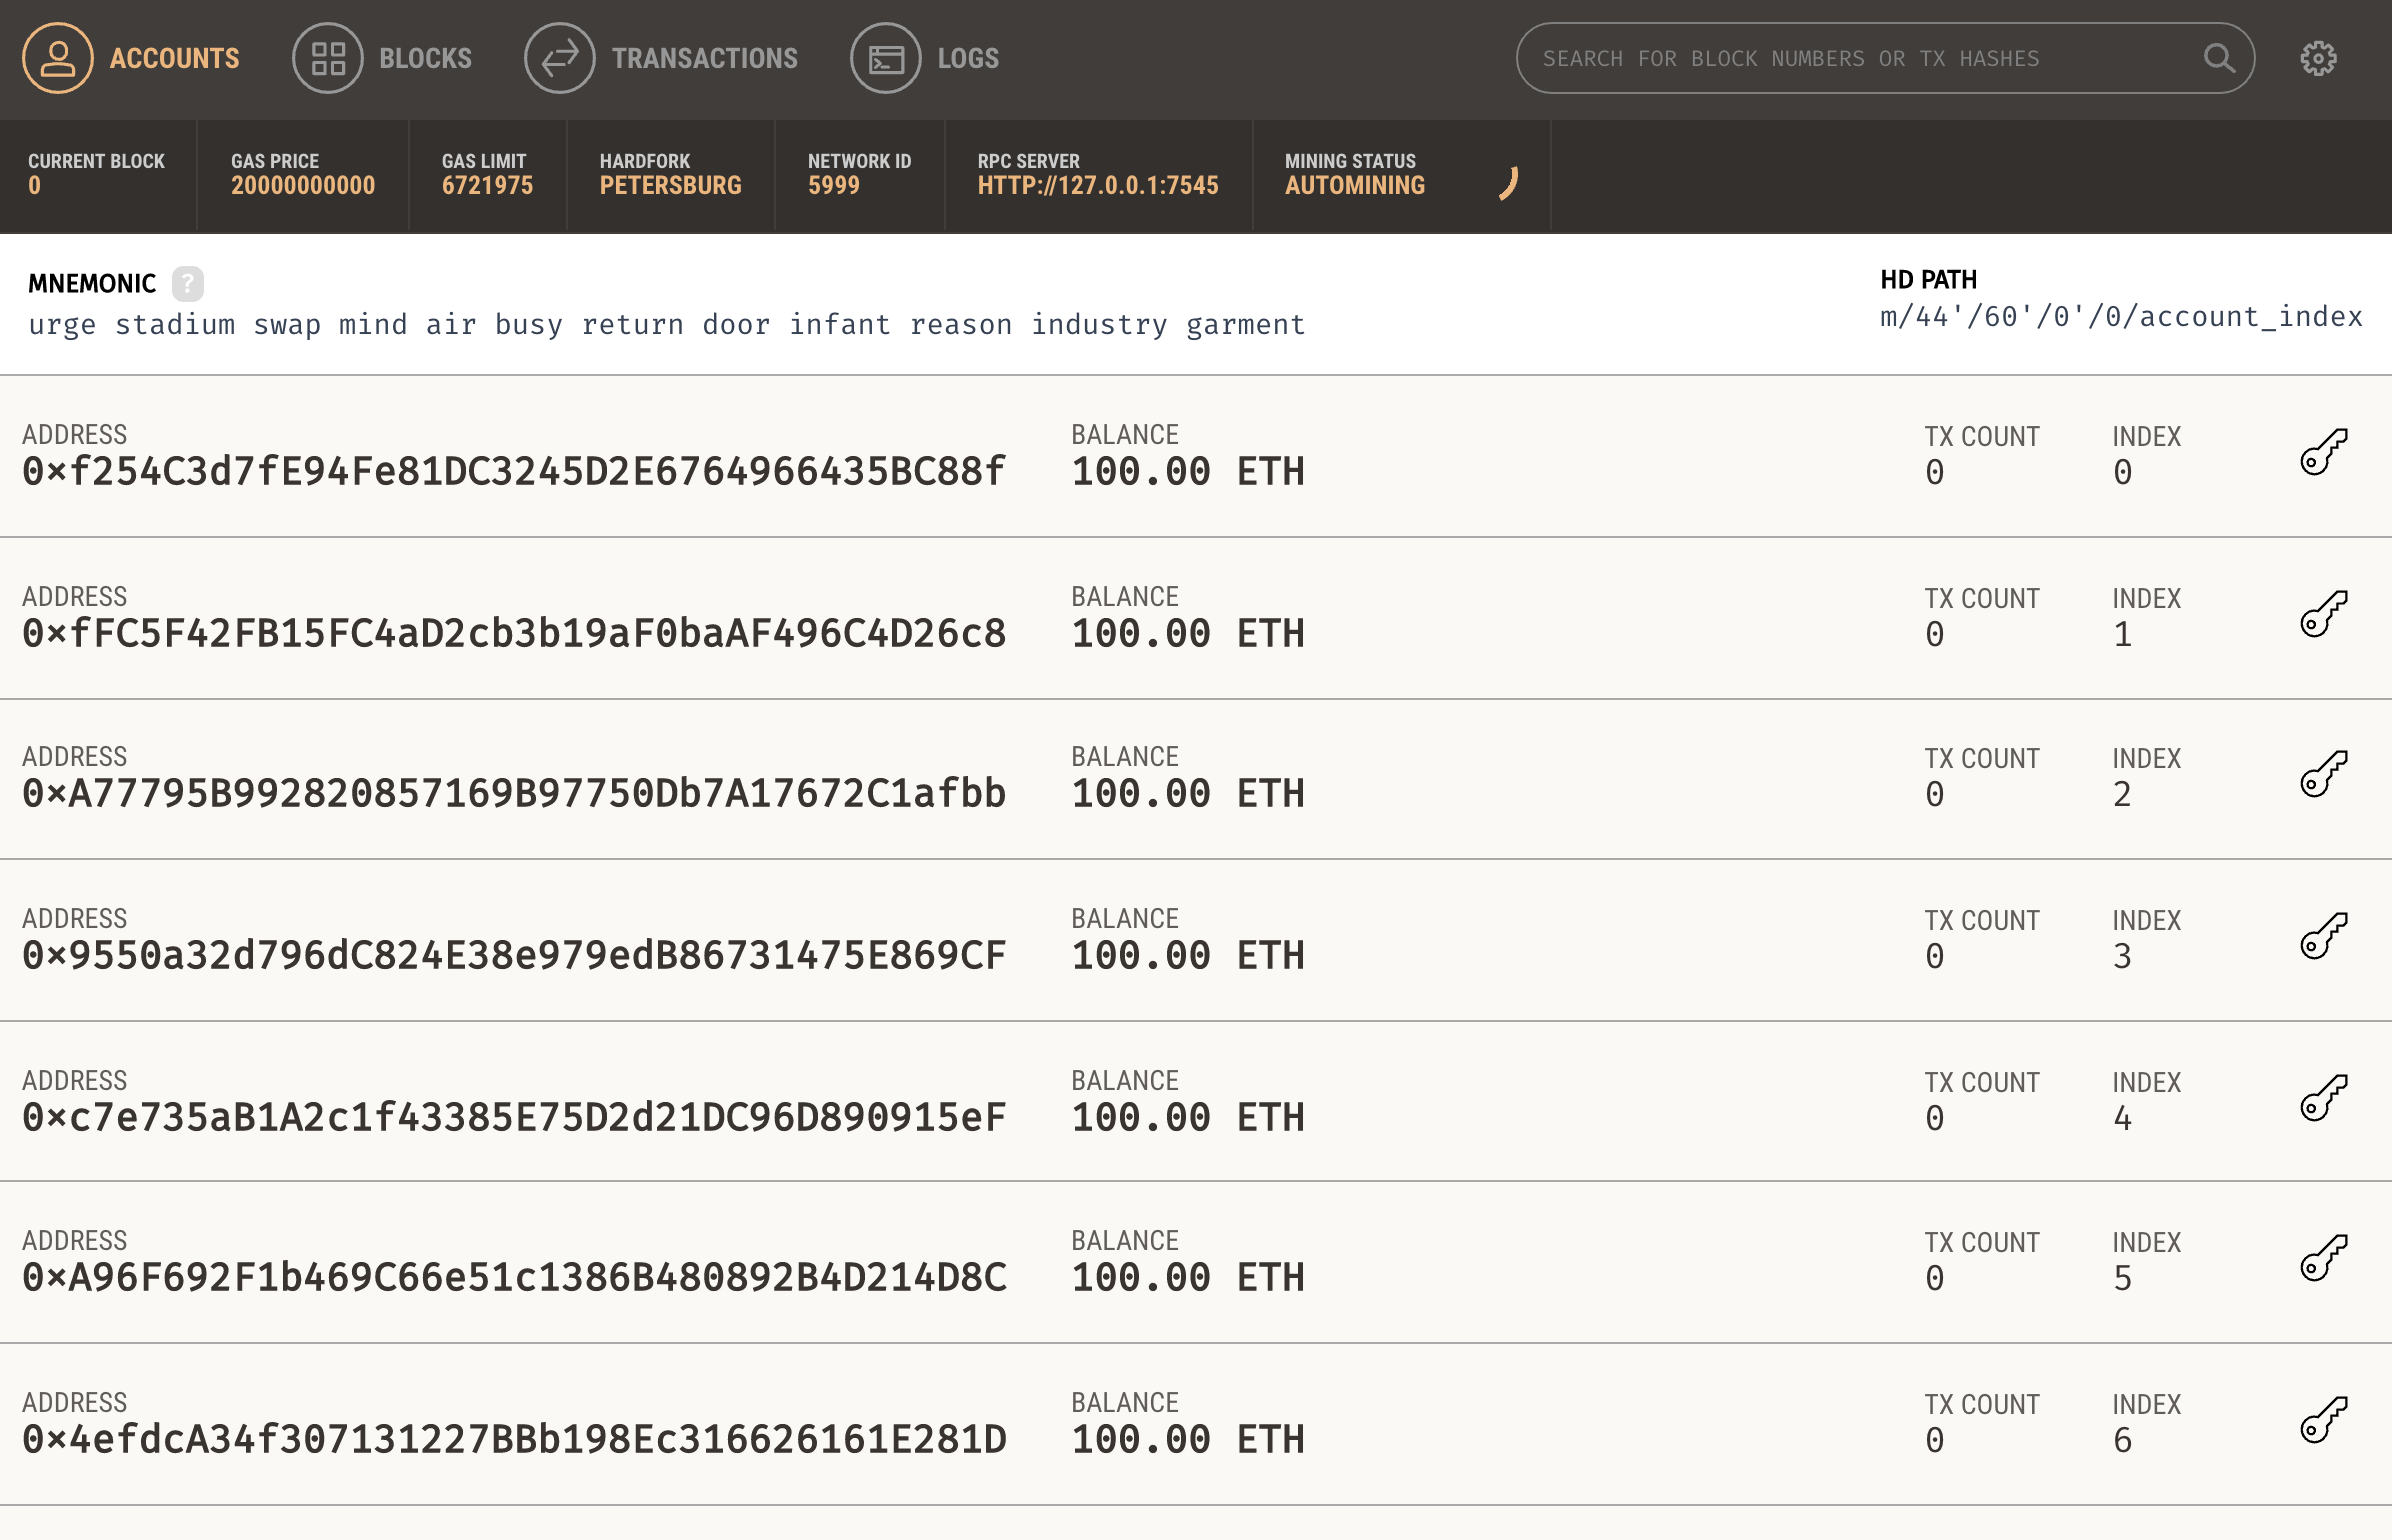Click mnemonic help question mark
The image size is (2392, 1540).
pyautogui.click(x=187, y=284)
